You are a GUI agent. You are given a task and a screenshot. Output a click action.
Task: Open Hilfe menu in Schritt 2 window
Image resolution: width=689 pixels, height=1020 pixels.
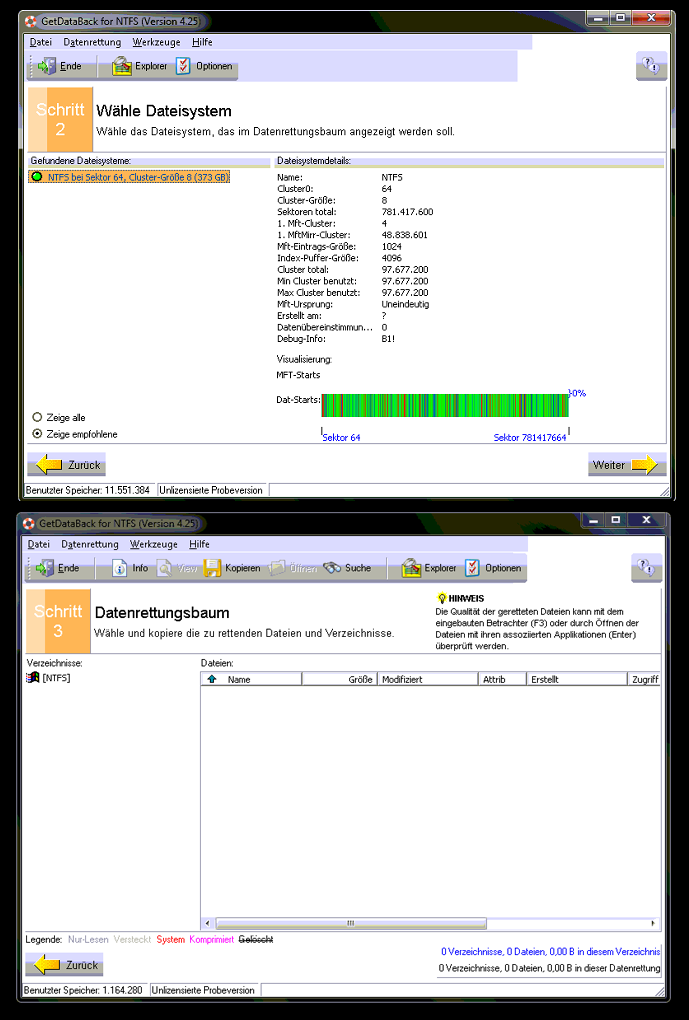202,42
